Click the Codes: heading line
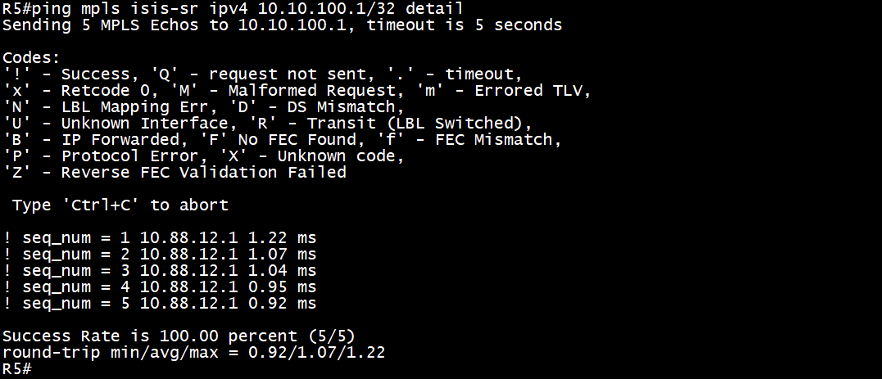 coord(31,58)
